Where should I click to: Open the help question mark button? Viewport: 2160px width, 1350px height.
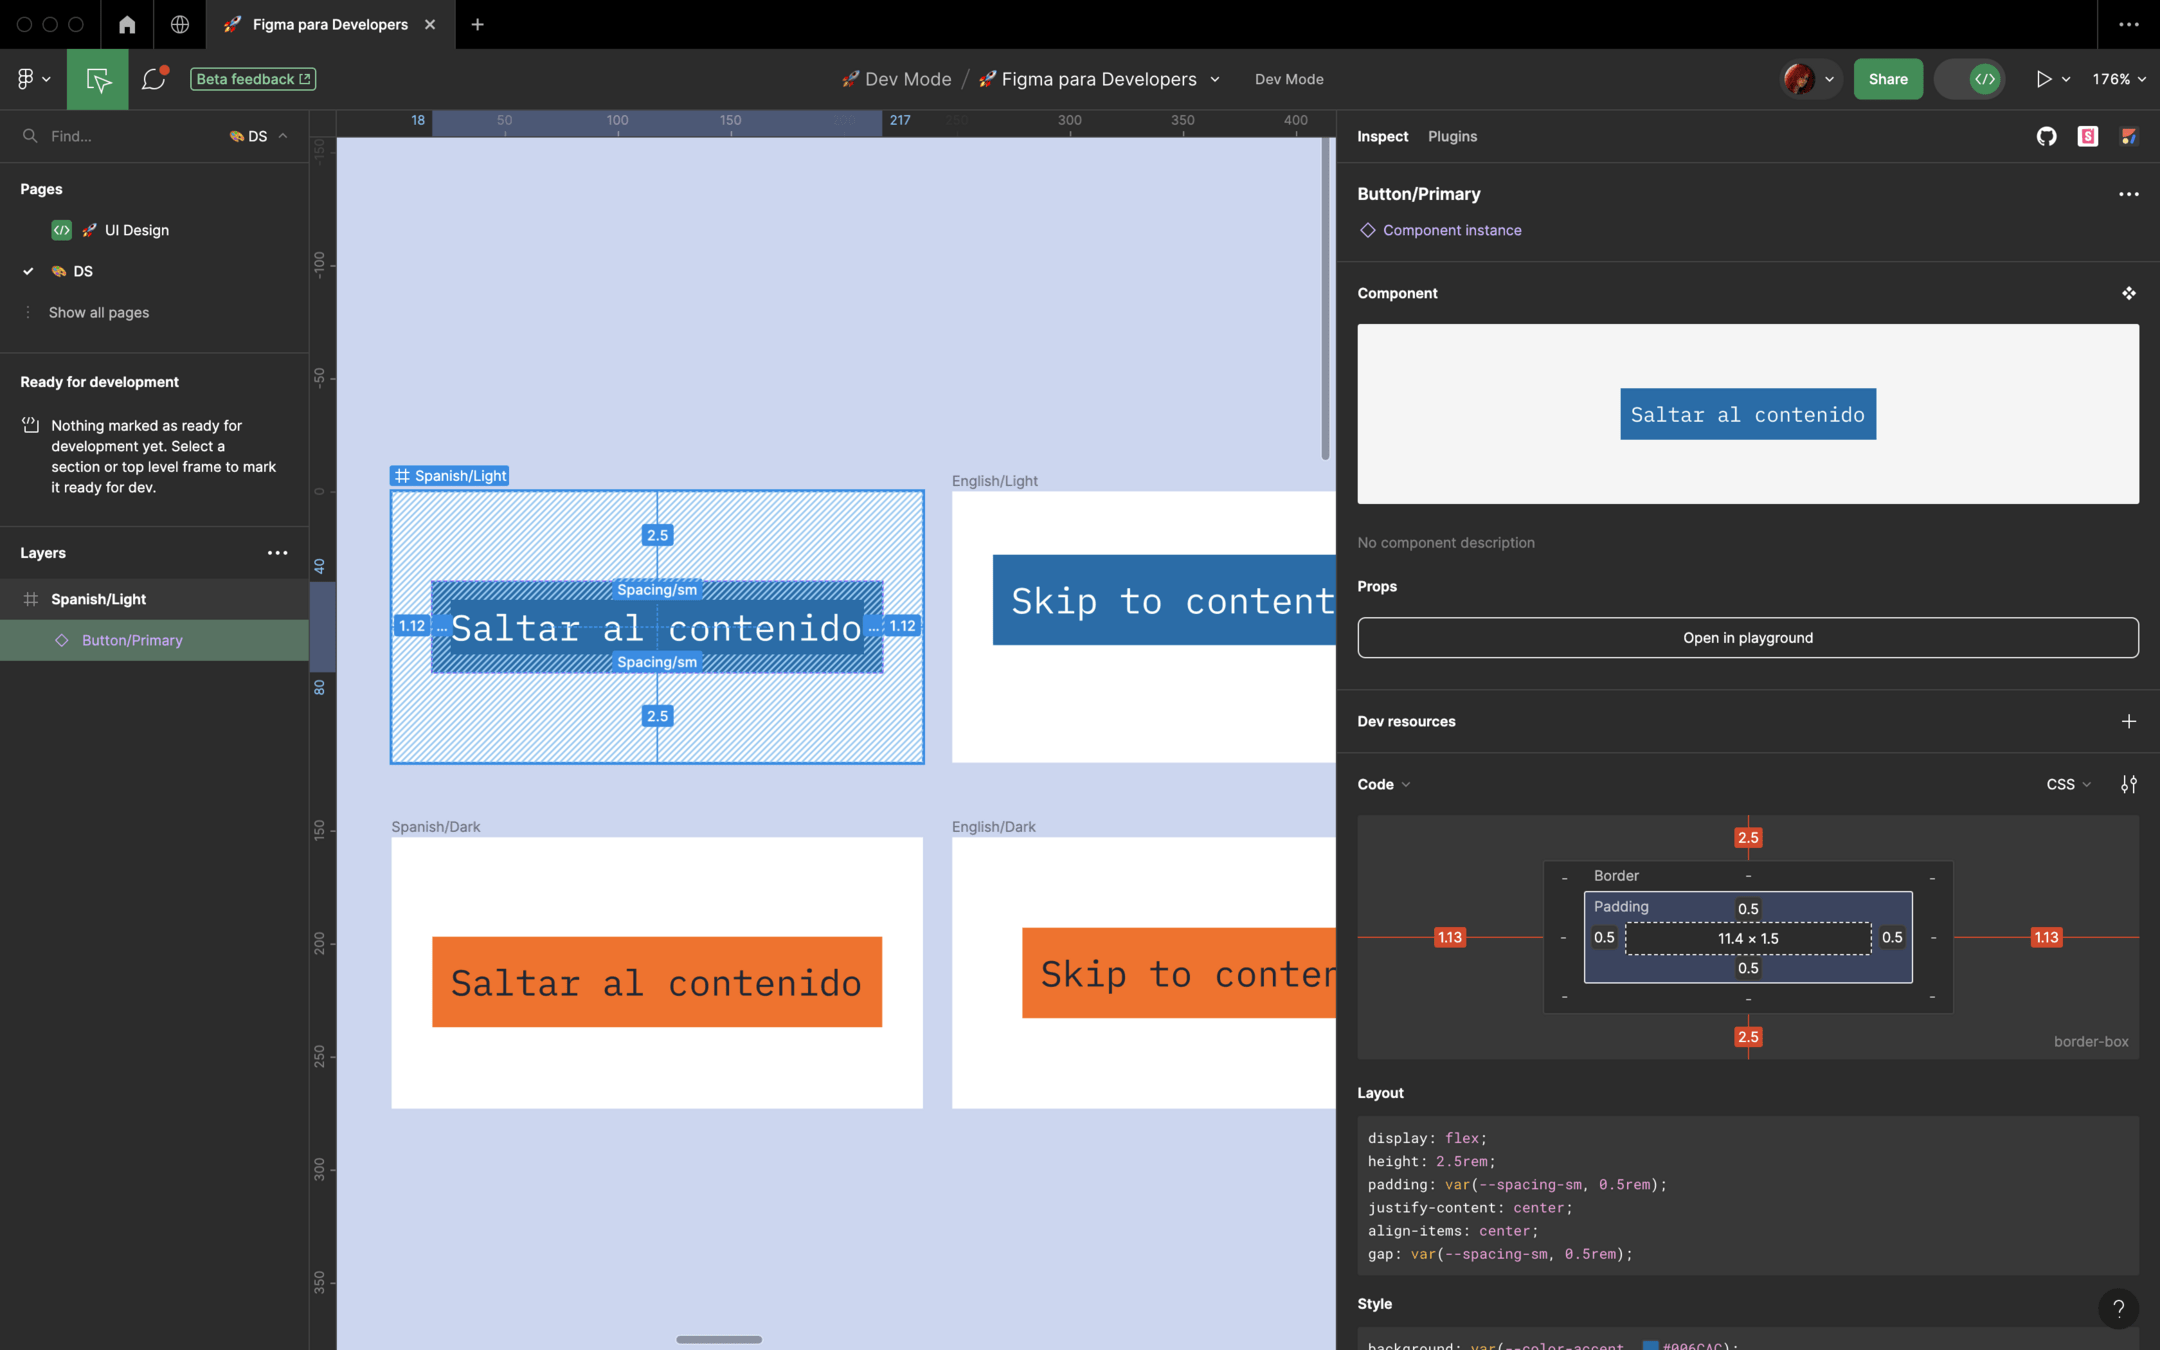[x=2117, y=1308]
